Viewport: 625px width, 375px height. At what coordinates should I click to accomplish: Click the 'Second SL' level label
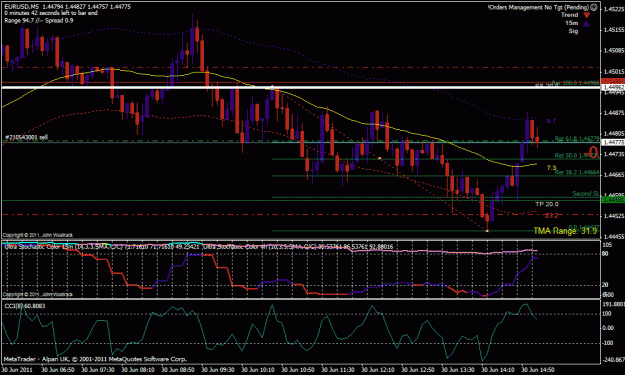586,194
